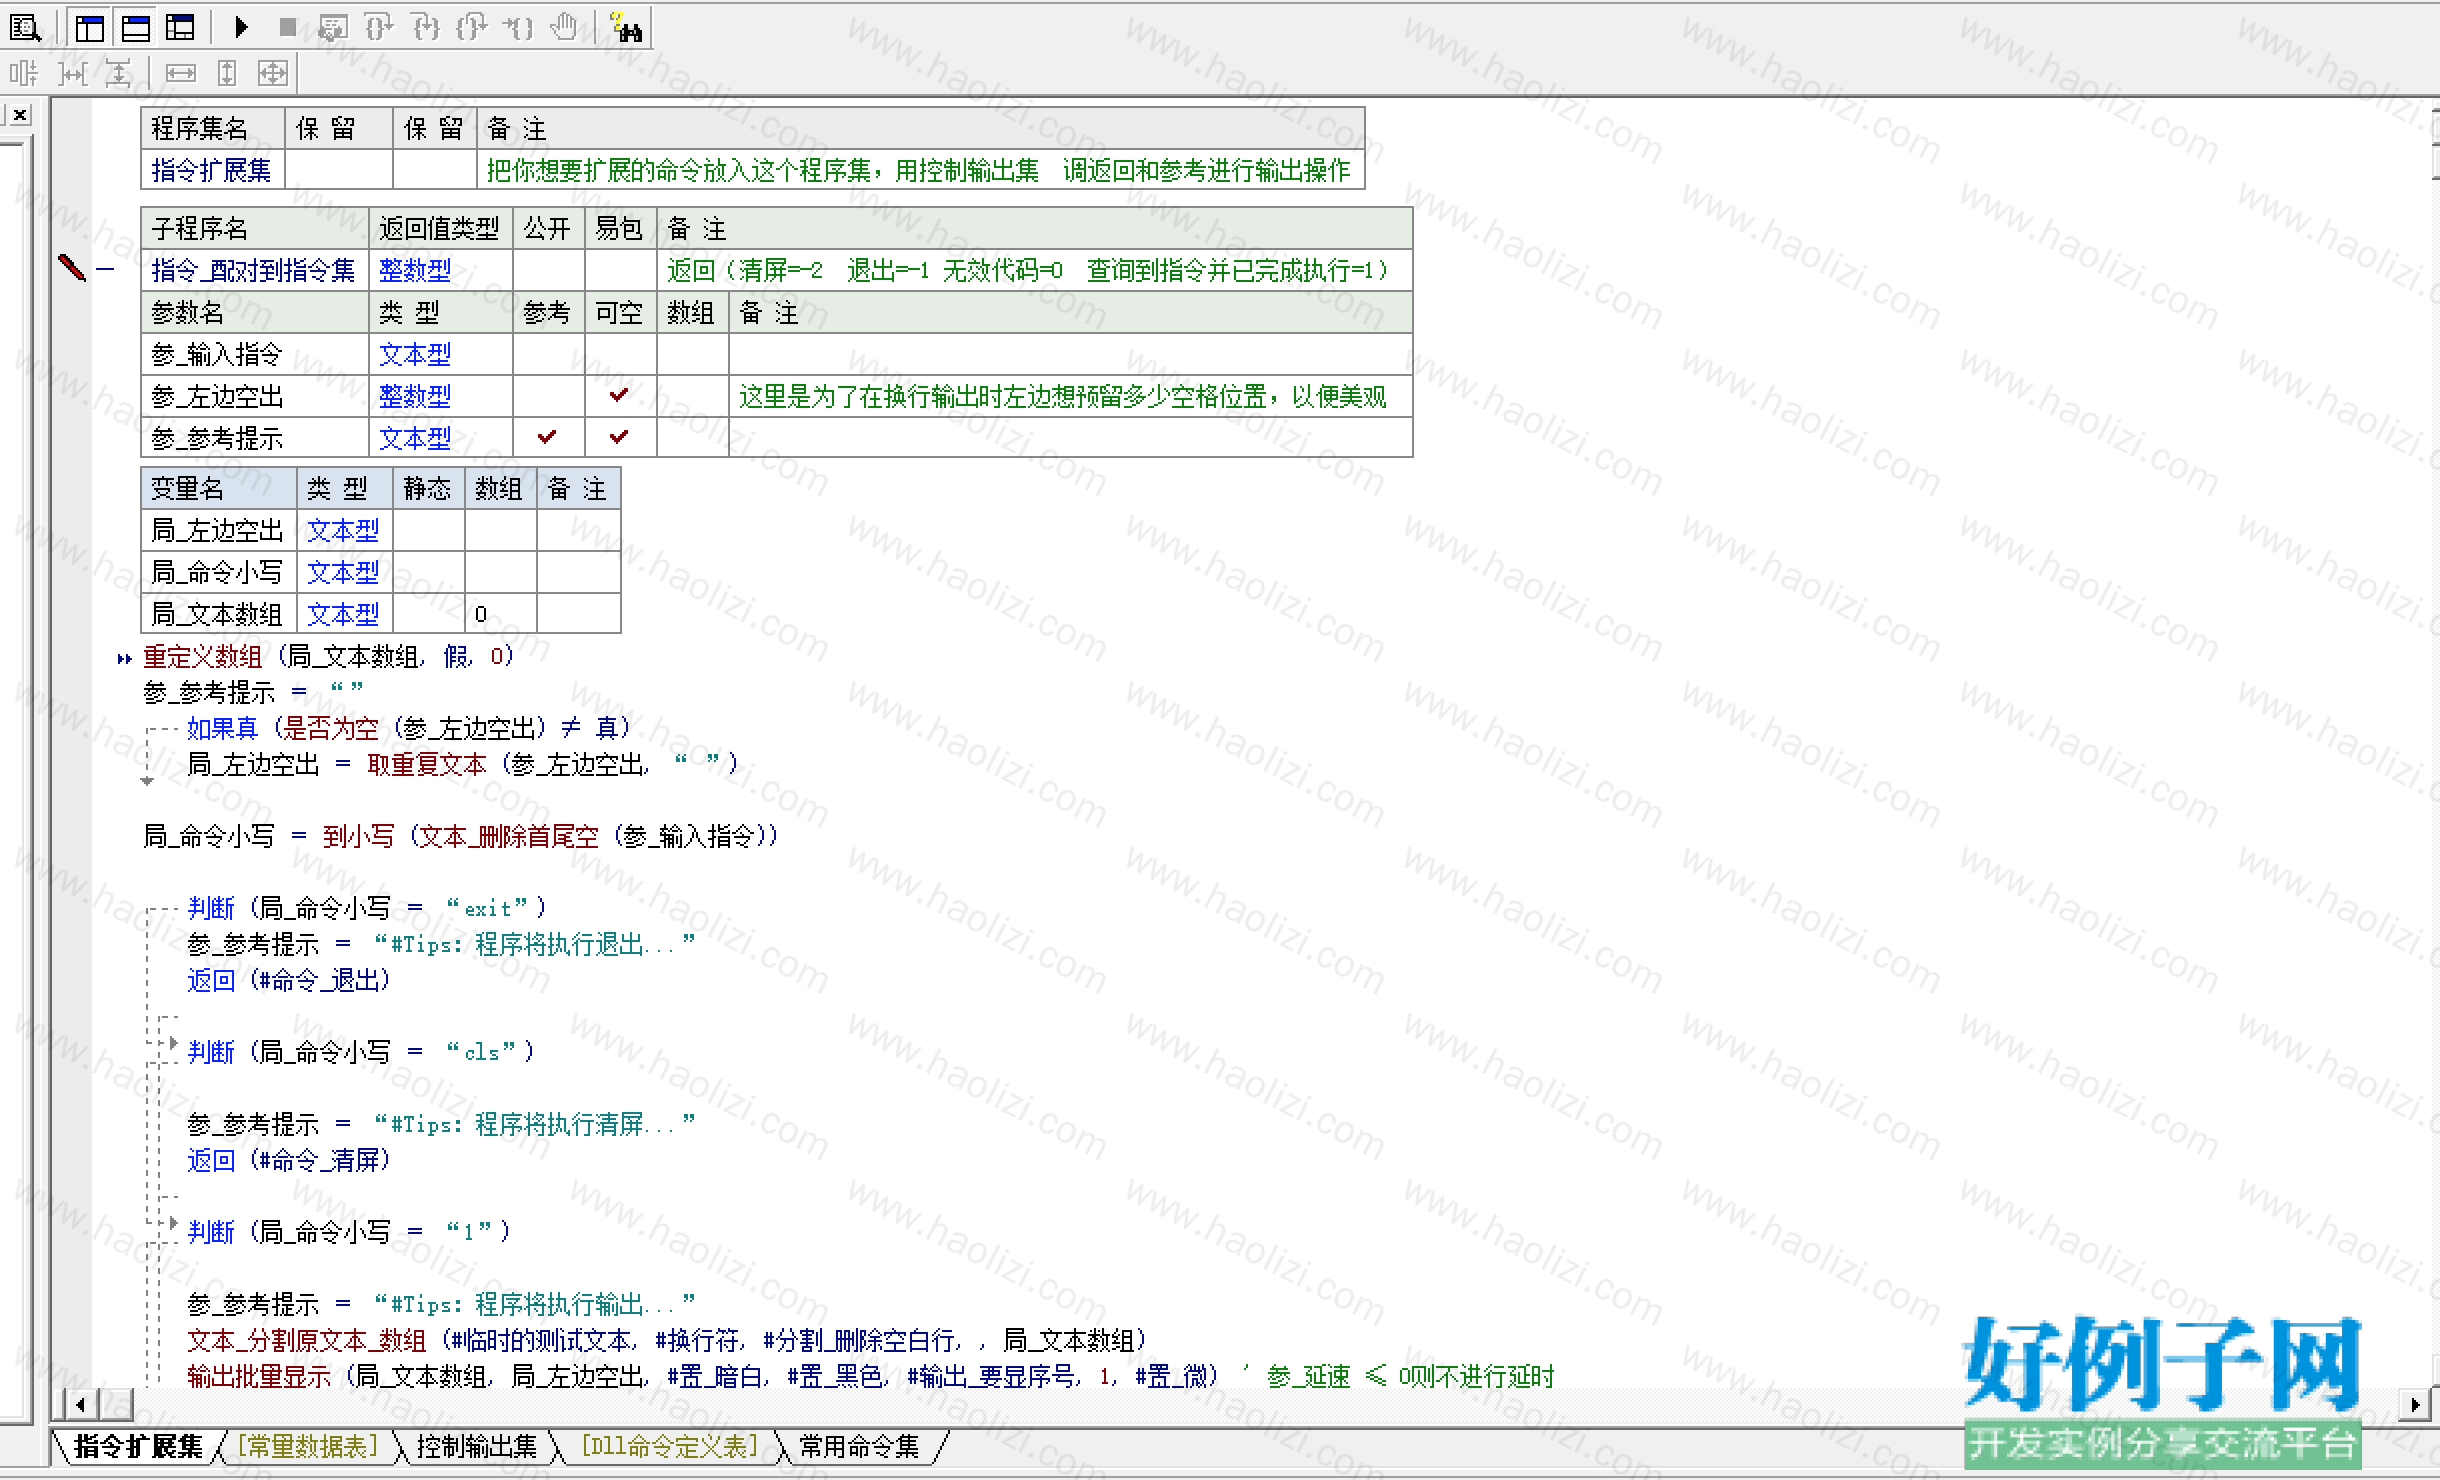Viewport: 2440px width, 1480px height.
Task: Collapse the 如果真 block end arrow
Action: pyautogui.click(x=147, y=781)
